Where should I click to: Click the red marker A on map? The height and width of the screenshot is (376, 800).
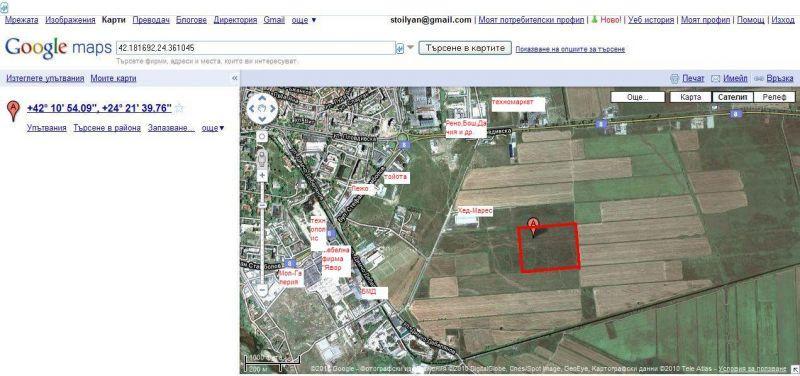[x=533, y=227]
